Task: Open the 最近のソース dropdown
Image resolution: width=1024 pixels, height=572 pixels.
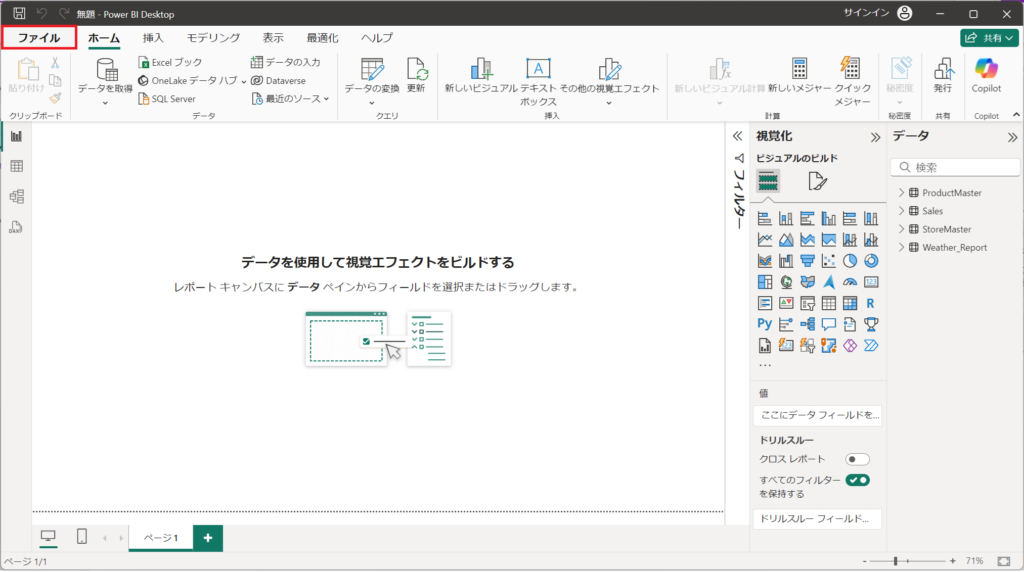Action: coord(291,99)
